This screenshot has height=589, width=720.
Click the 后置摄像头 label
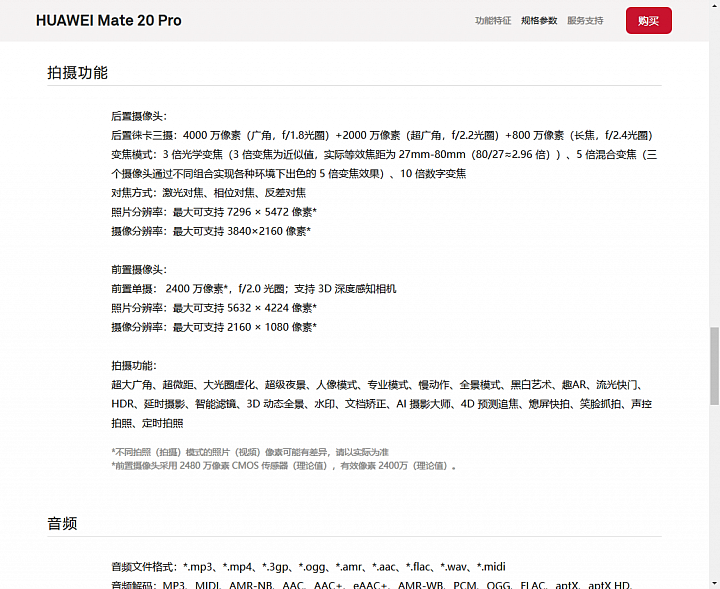coord(139,116)
